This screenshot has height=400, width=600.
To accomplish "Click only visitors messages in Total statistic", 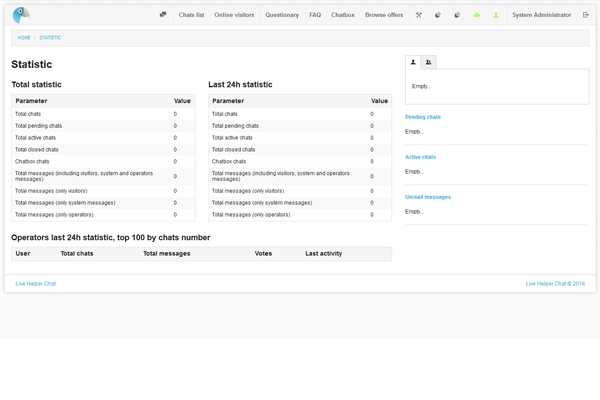I will [x=103, y=191].
